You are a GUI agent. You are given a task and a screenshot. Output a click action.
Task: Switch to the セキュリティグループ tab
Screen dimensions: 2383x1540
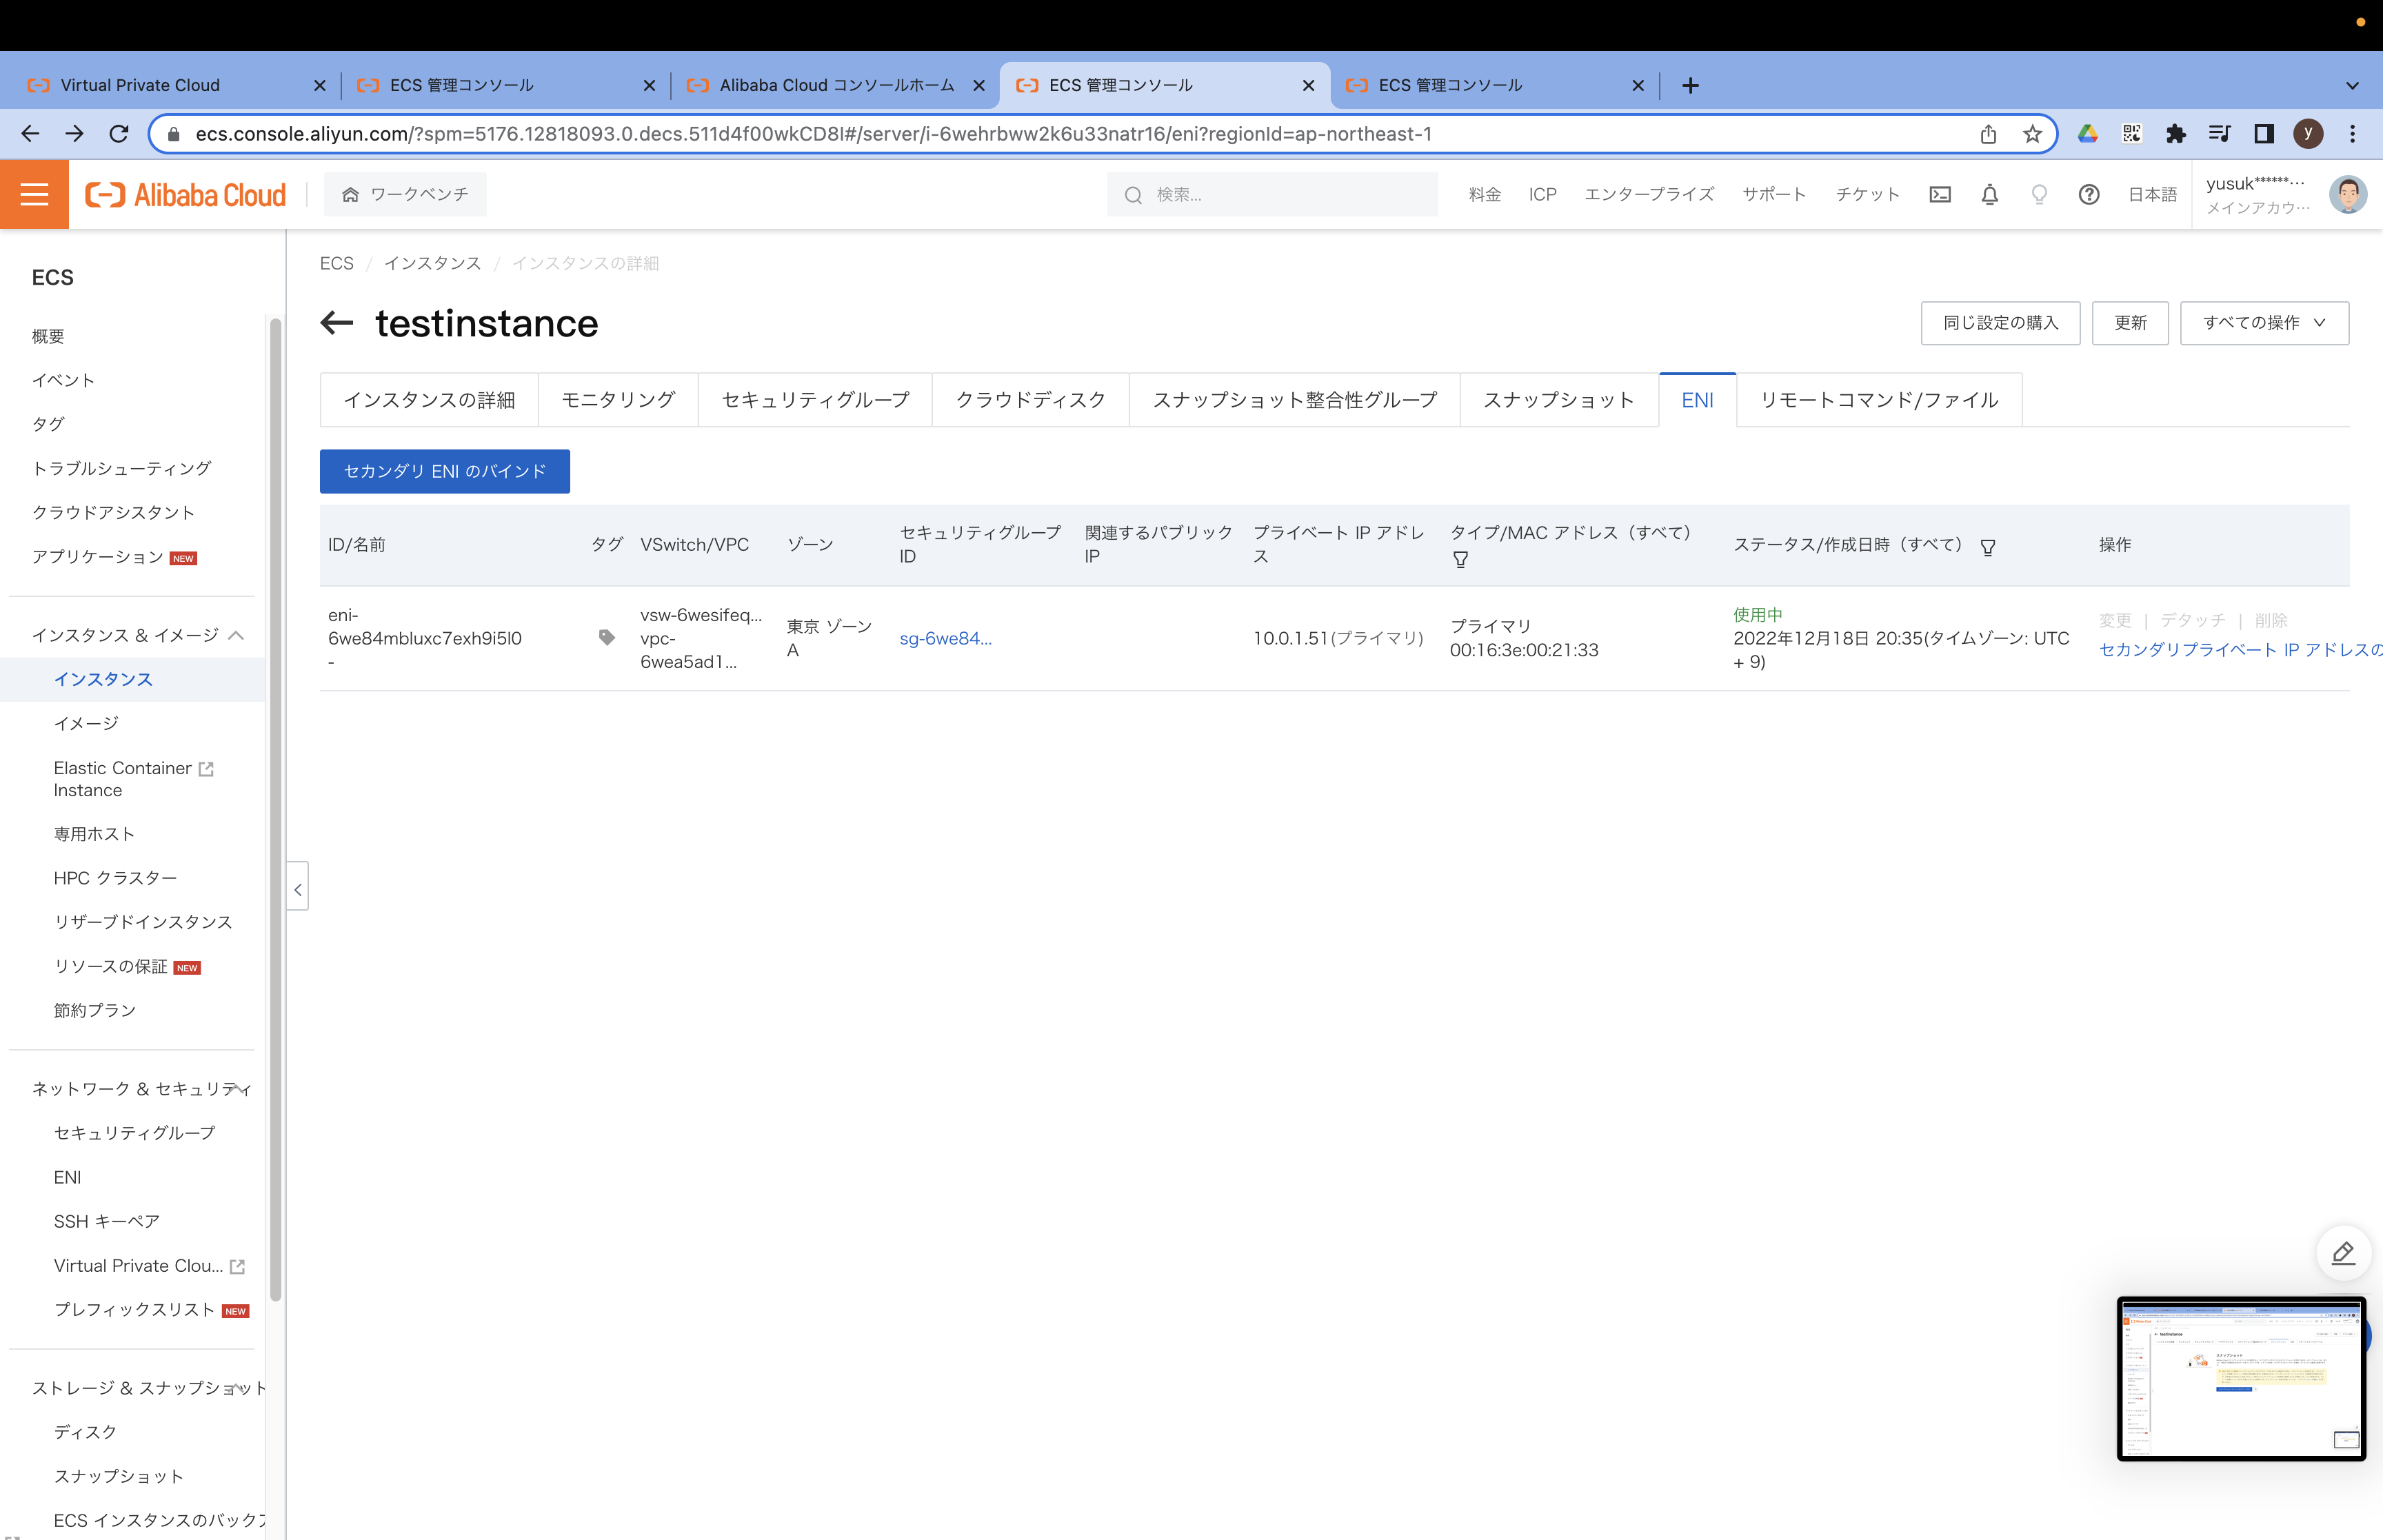(814, 400)
